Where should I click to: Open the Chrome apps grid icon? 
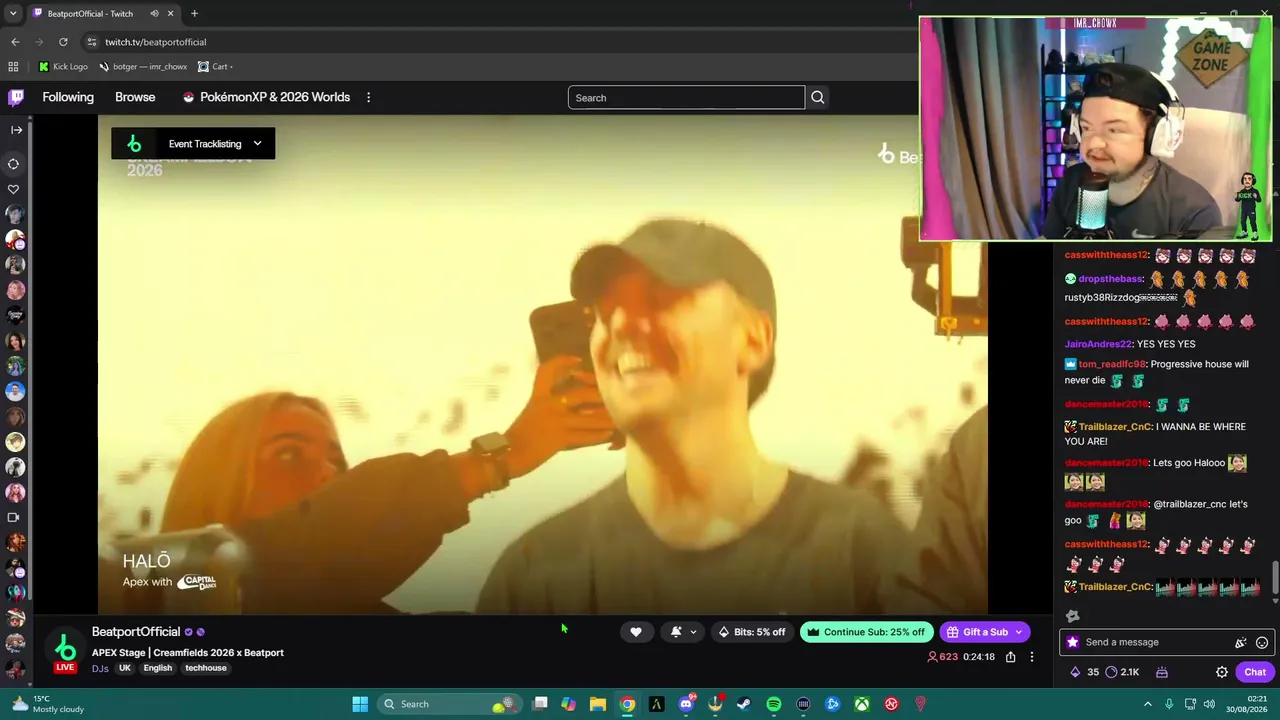13,67
